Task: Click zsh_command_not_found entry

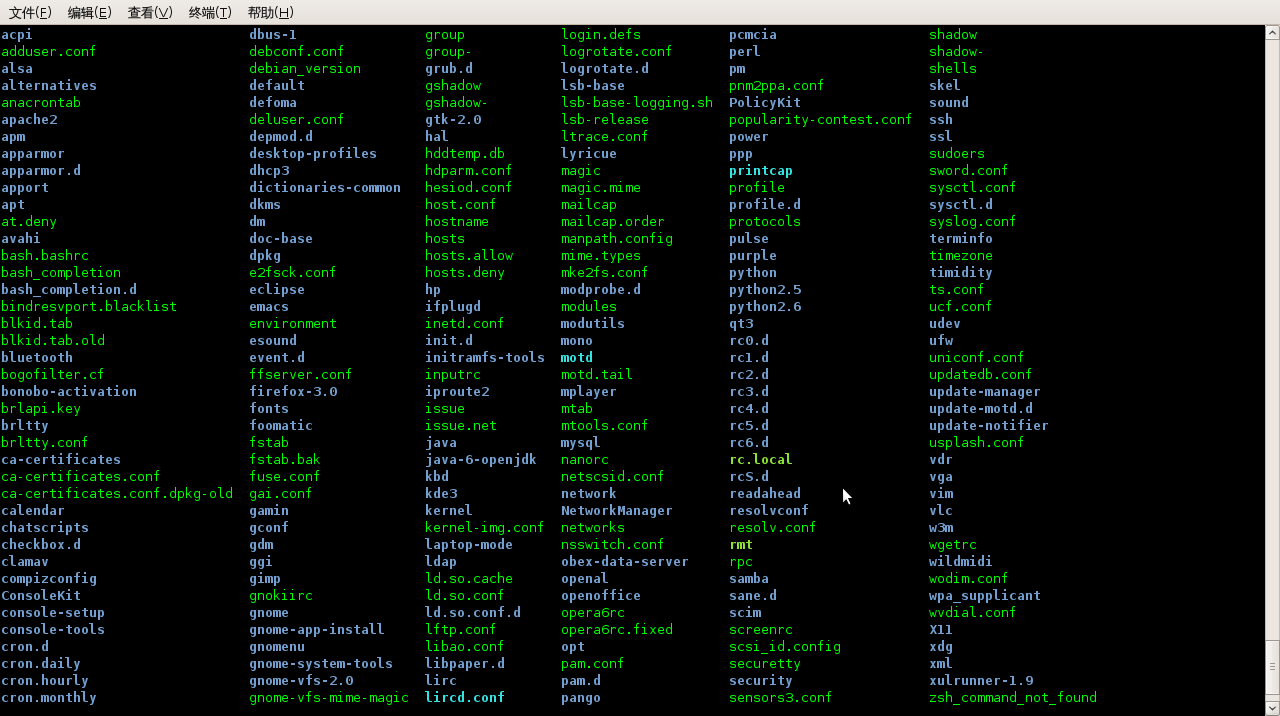Action: [1013, 697]
